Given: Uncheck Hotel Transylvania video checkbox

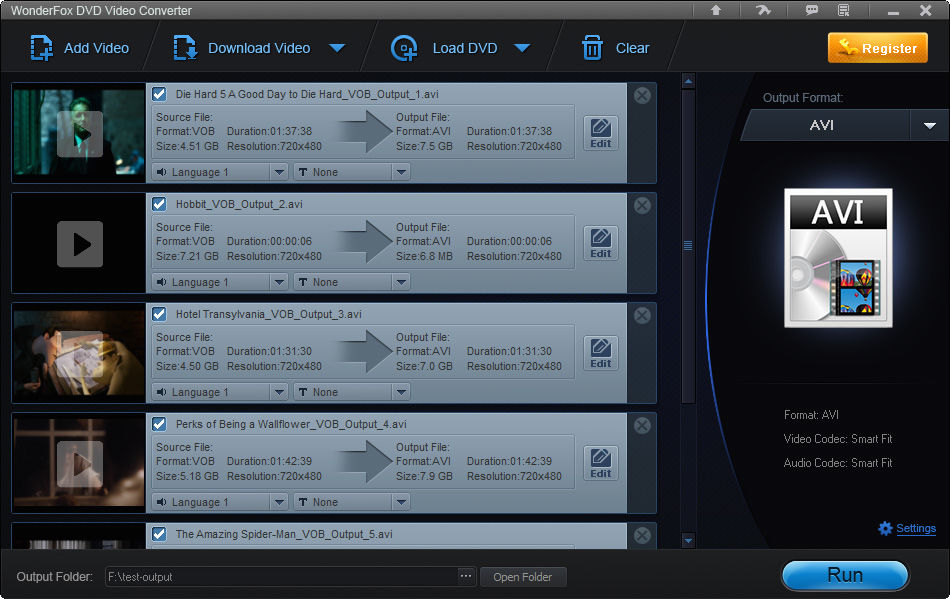Looking at the screenshot, I should coord(159,314).
